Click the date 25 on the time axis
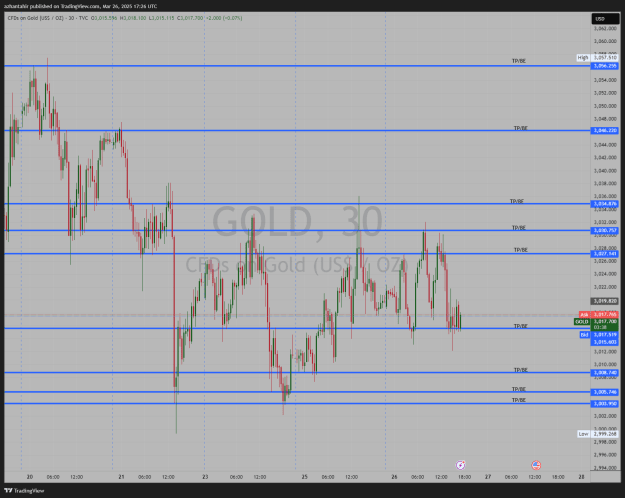The width and height of the screenshot is (625, 498). coord(305,477)
